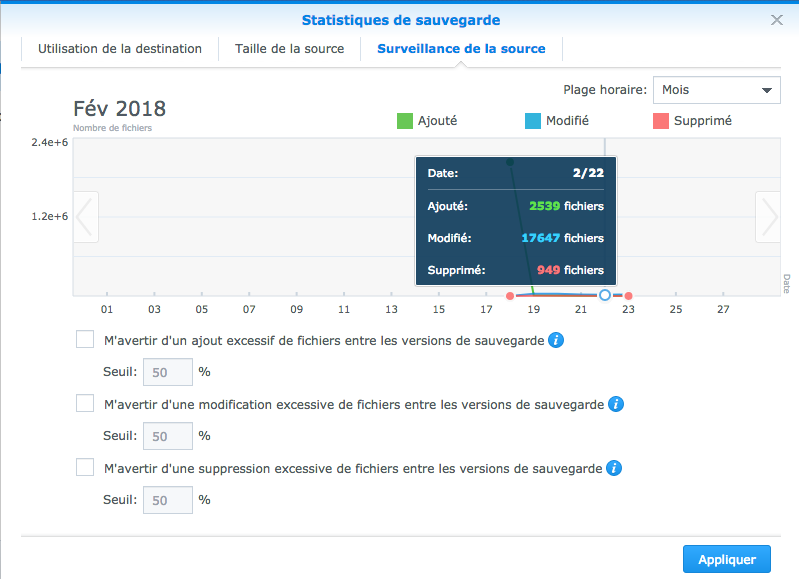Click the 'Plage horaire:' label
Viewport: 799px width, 579px height.
(605, 90)
